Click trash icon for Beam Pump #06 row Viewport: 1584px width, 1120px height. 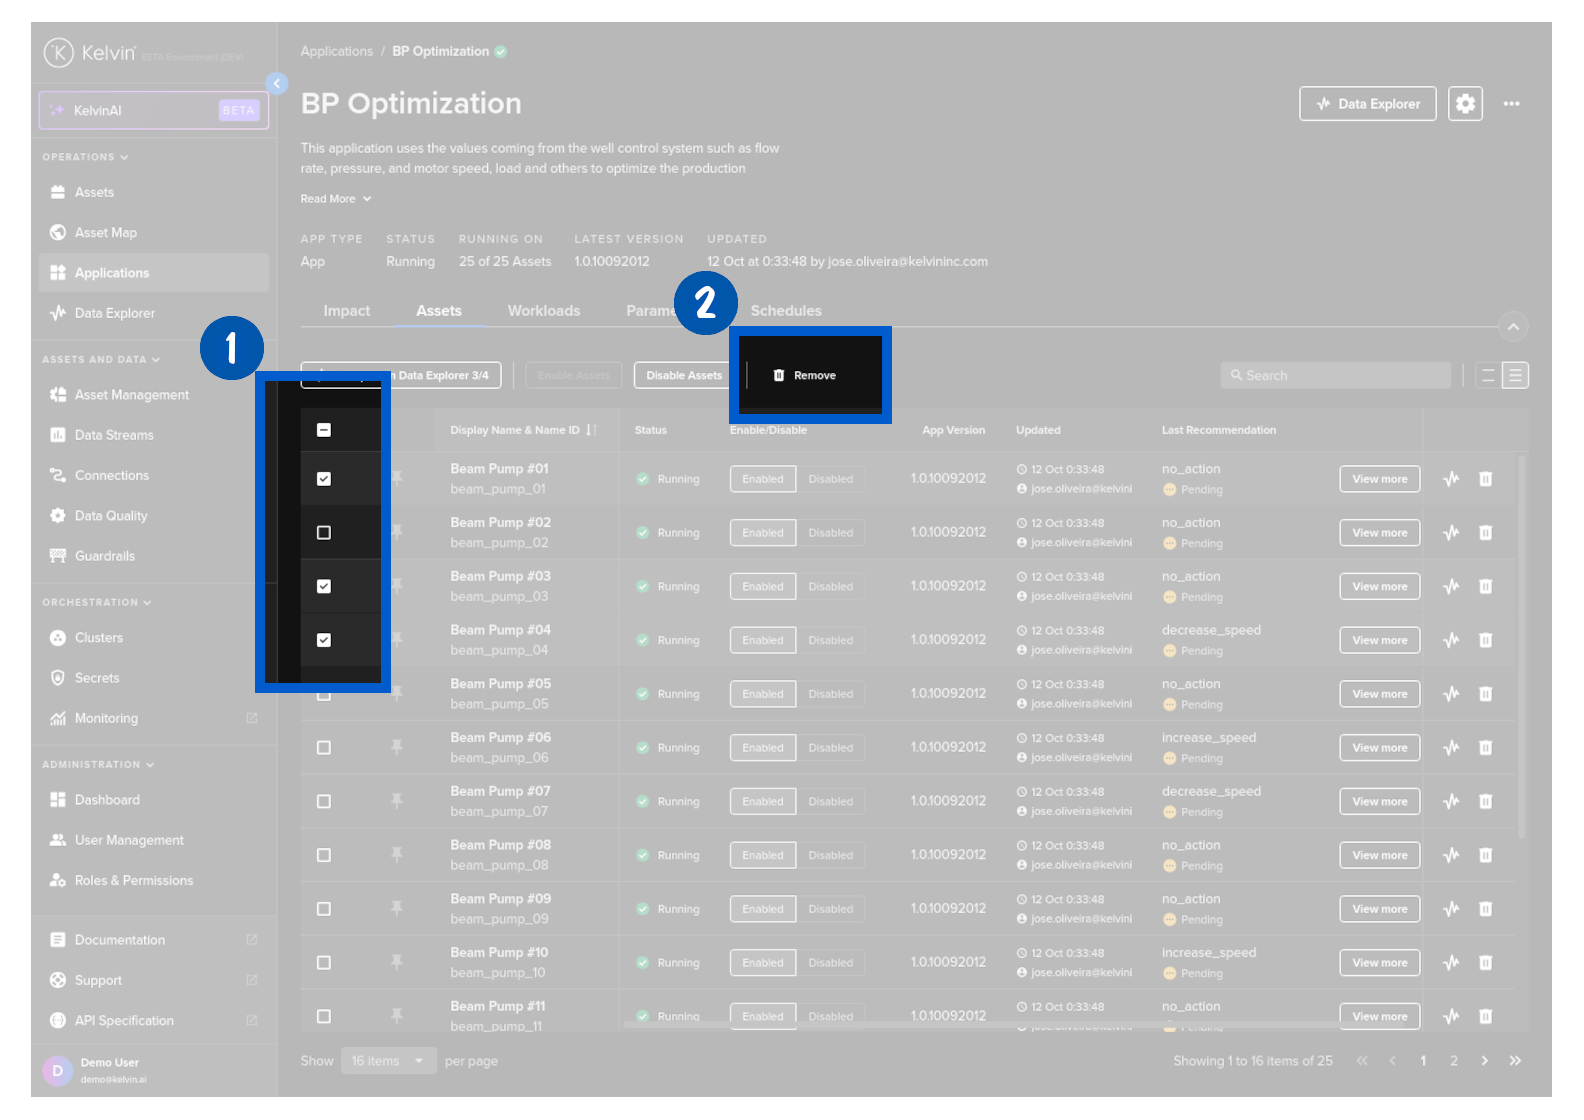tap(1485, 748)
